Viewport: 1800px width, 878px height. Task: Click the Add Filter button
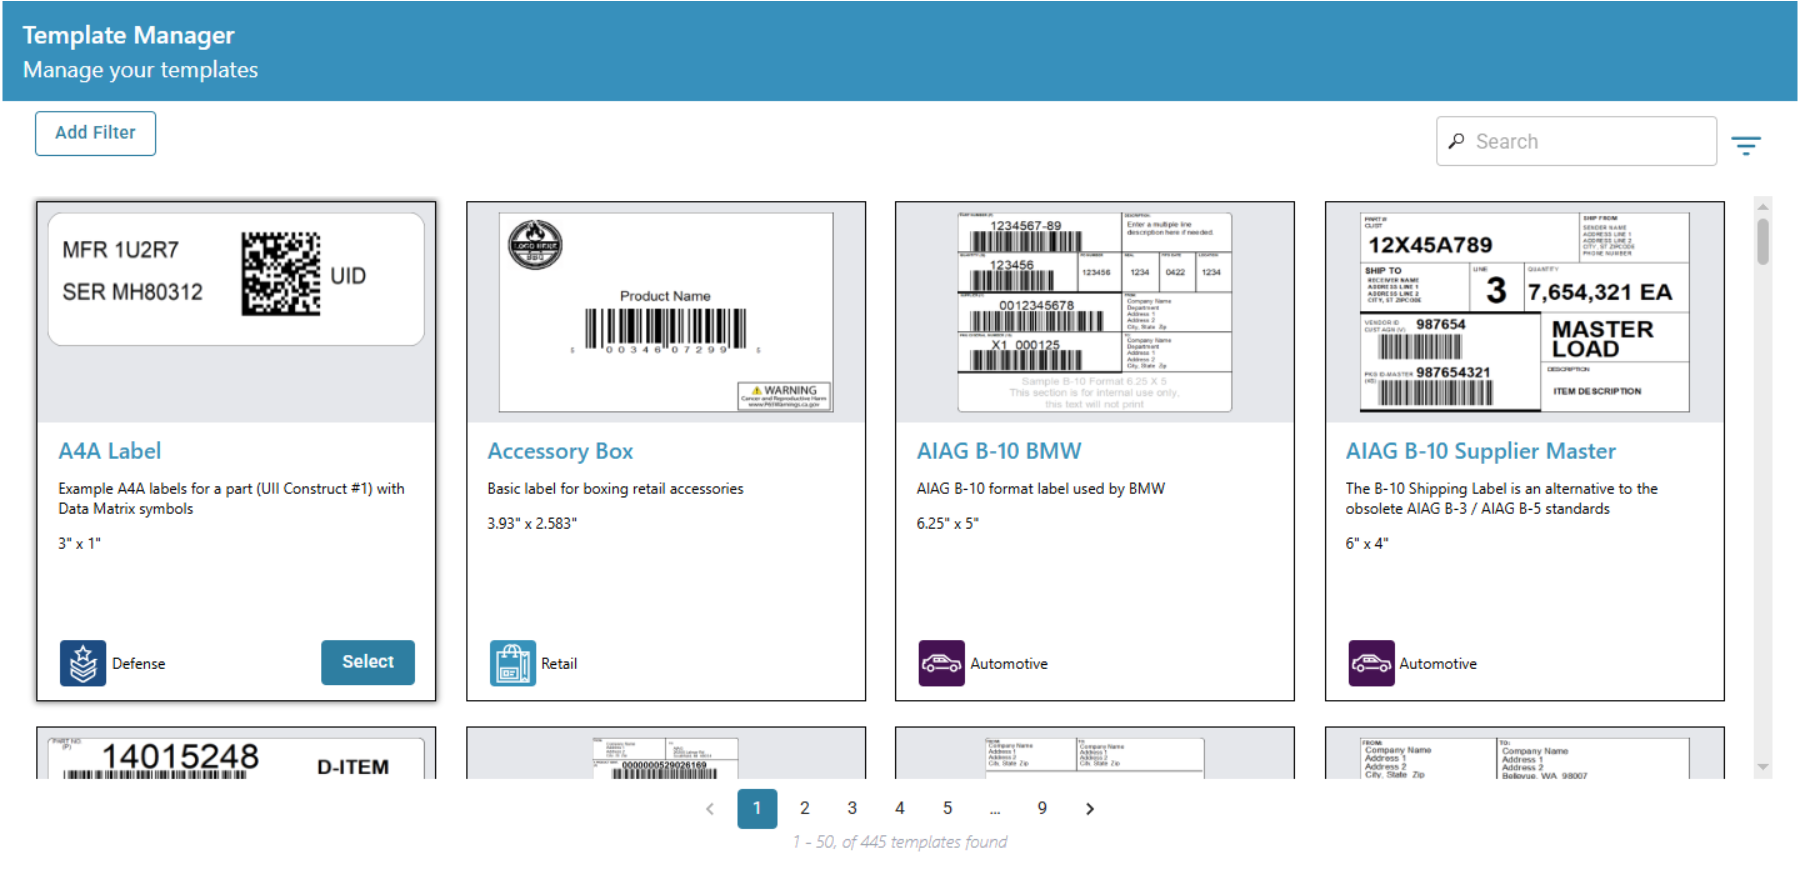pyautogui.click(x=95, y=133)
